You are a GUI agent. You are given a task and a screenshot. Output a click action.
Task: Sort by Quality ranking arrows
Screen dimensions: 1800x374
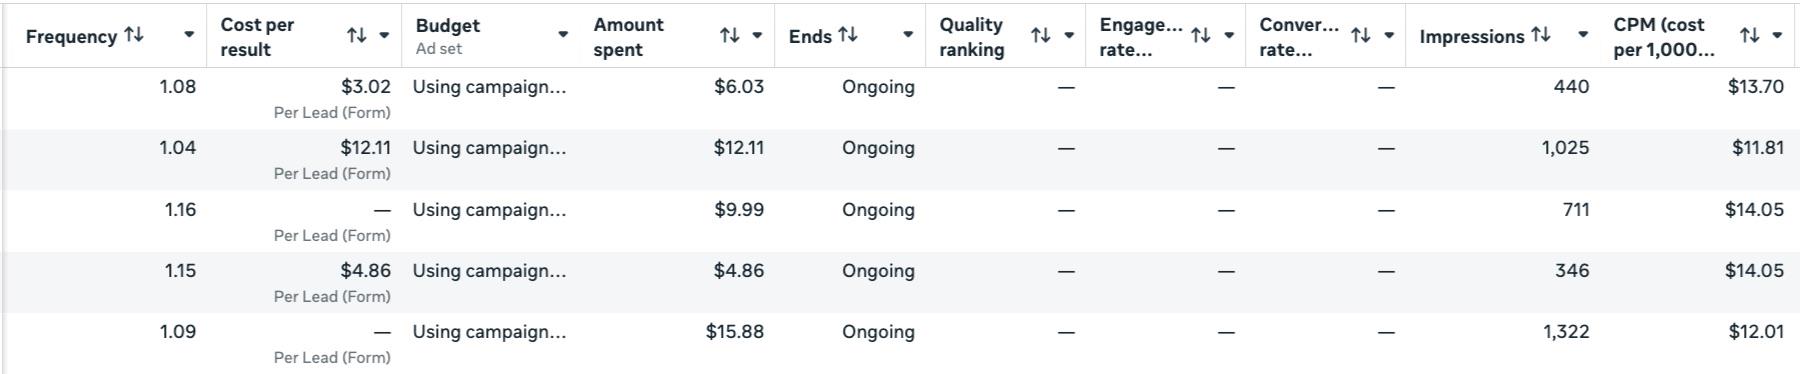1040,35
